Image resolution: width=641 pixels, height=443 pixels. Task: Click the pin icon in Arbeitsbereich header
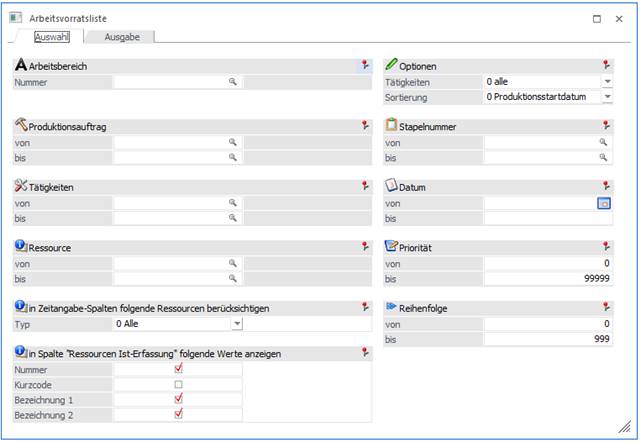(365, 65)
